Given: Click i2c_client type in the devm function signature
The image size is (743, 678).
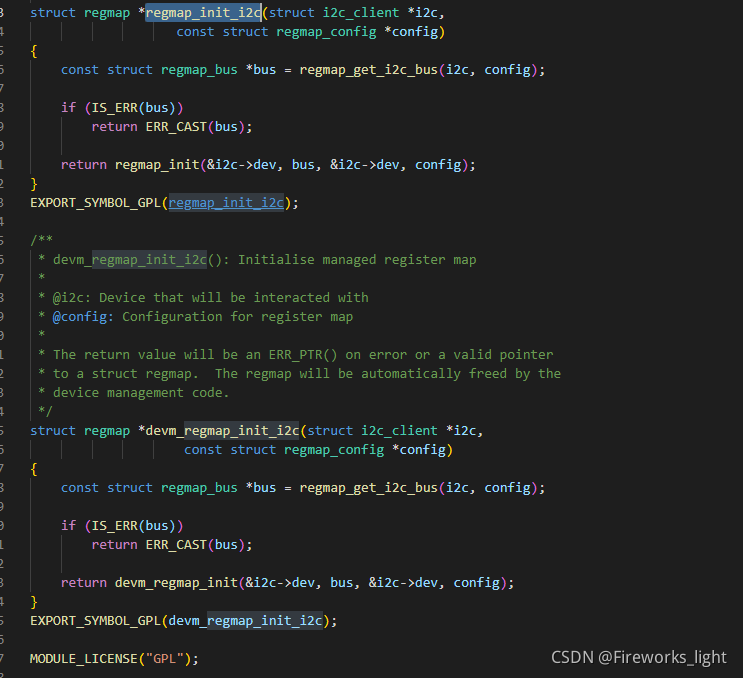Looking at the screenshot, I should pyautogui.click(x=399, y=431).
